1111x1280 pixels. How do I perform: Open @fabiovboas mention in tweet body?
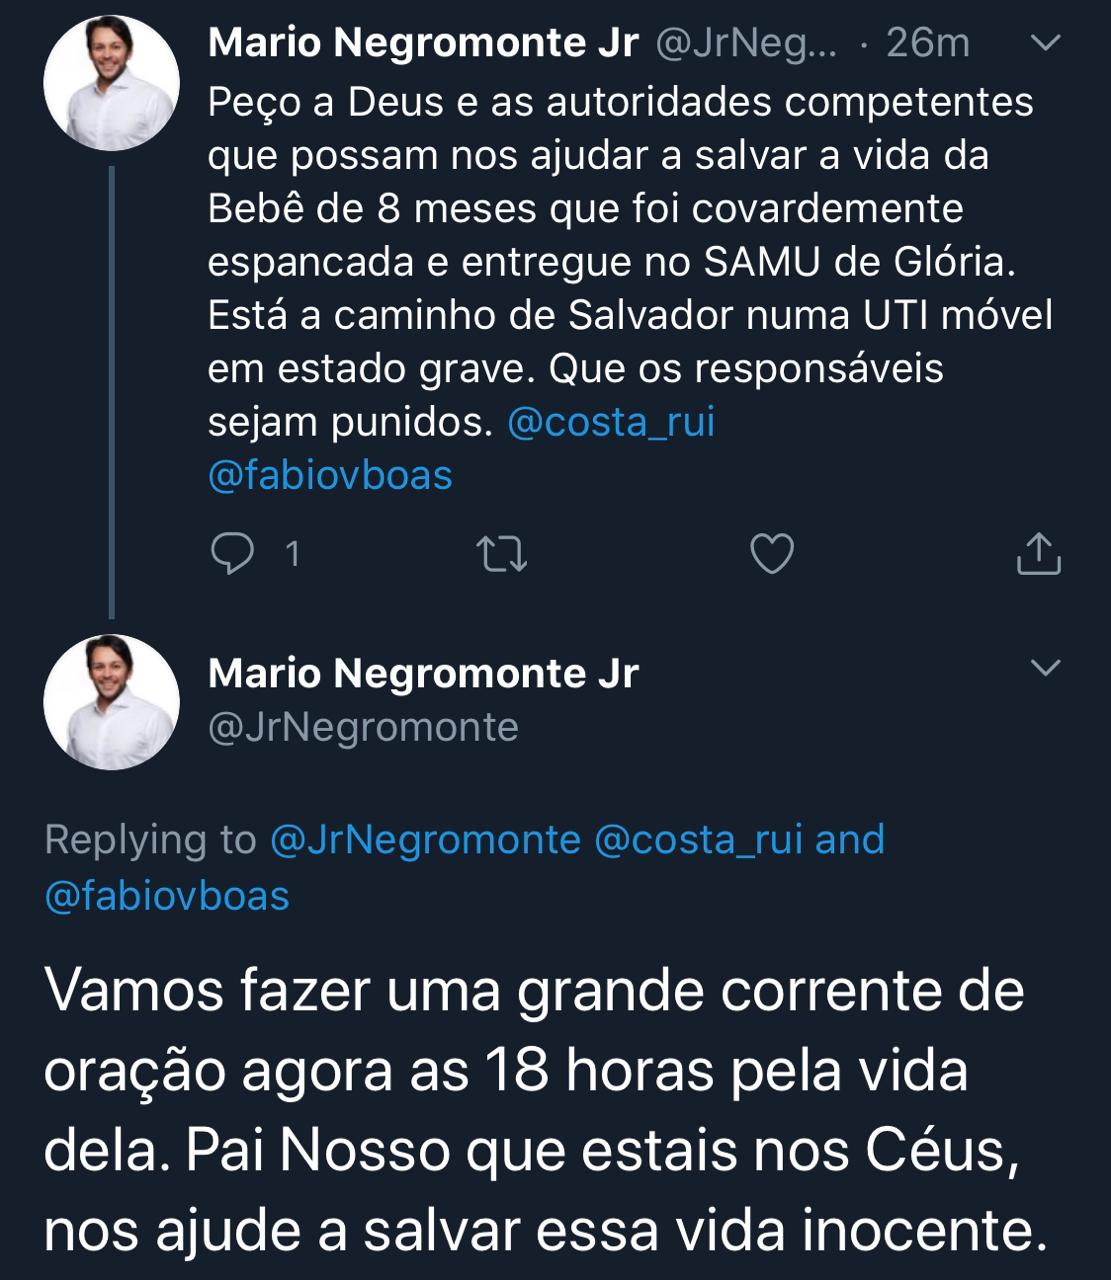point(330,475)
